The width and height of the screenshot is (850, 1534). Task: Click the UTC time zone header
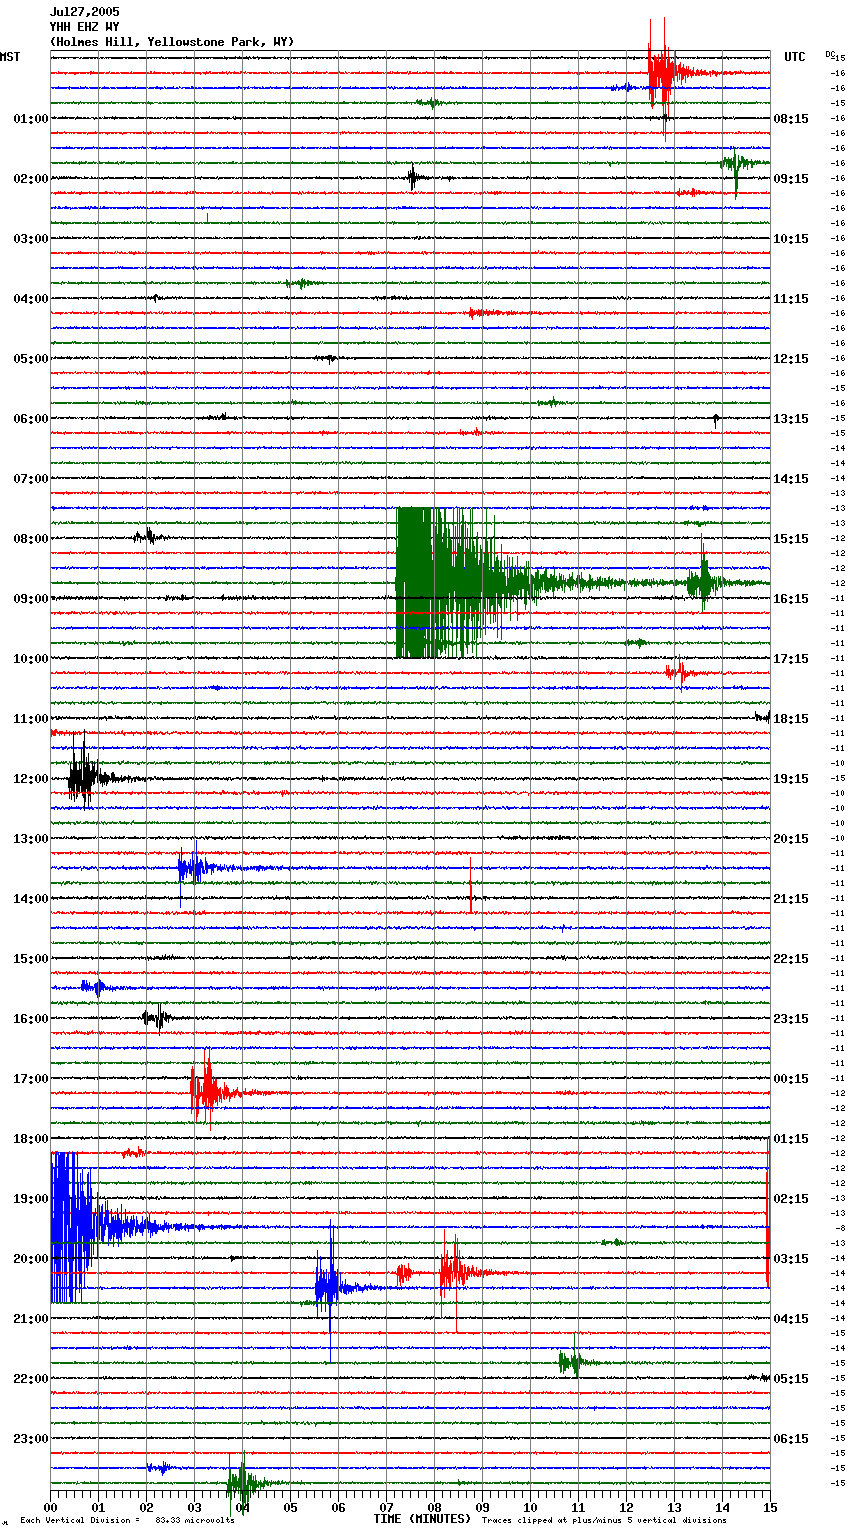[x=795, y=57]
